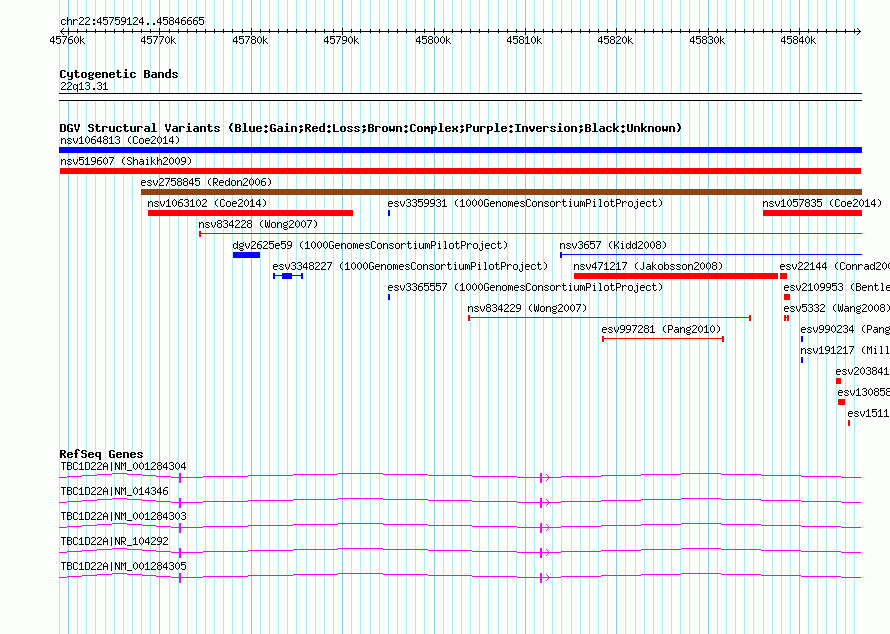The height and width of the screenshot is (634, 890).
Task: Click the 45840k ruler tick label
Action: [x=798, y=40]
